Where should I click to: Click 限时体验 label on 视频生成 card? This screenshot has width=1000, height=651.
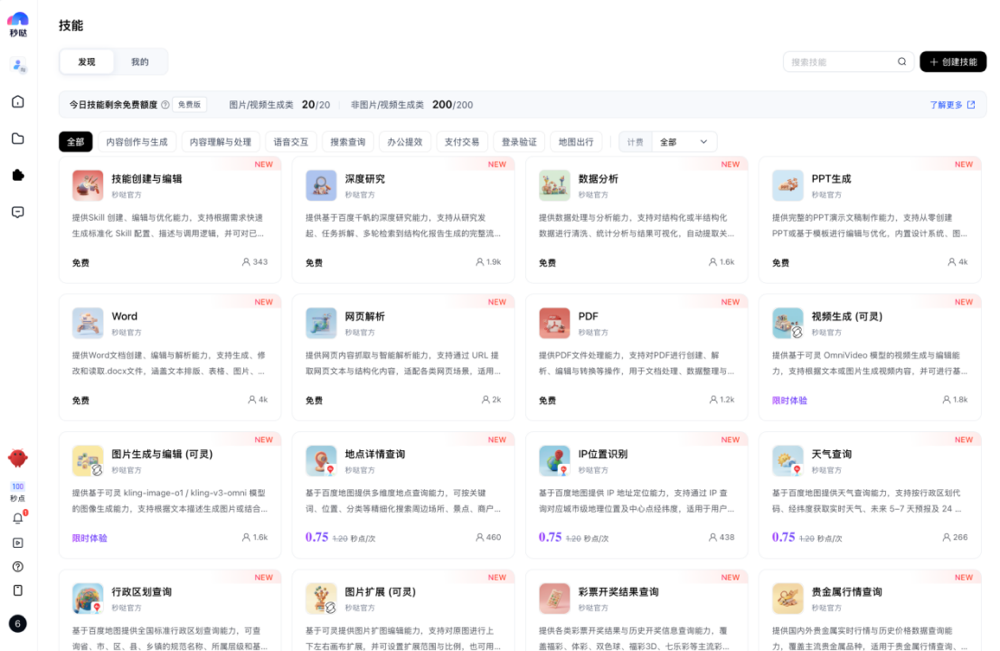[790, 400]
